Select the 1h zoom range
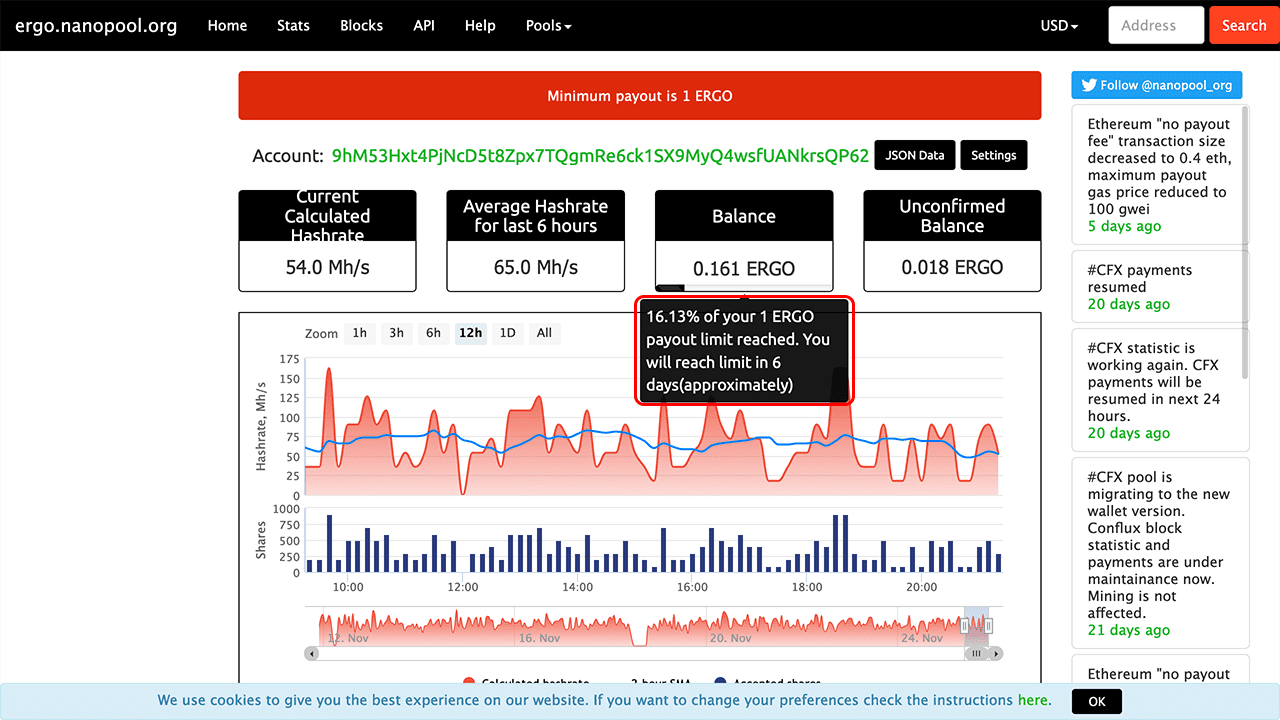This screenshot has height=720, width=1280. tap(360, 333)
